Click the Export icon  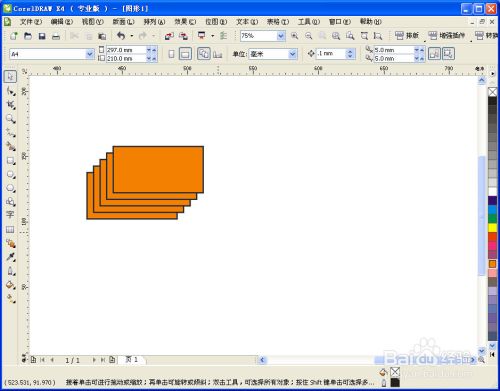[x=183, y=36]
